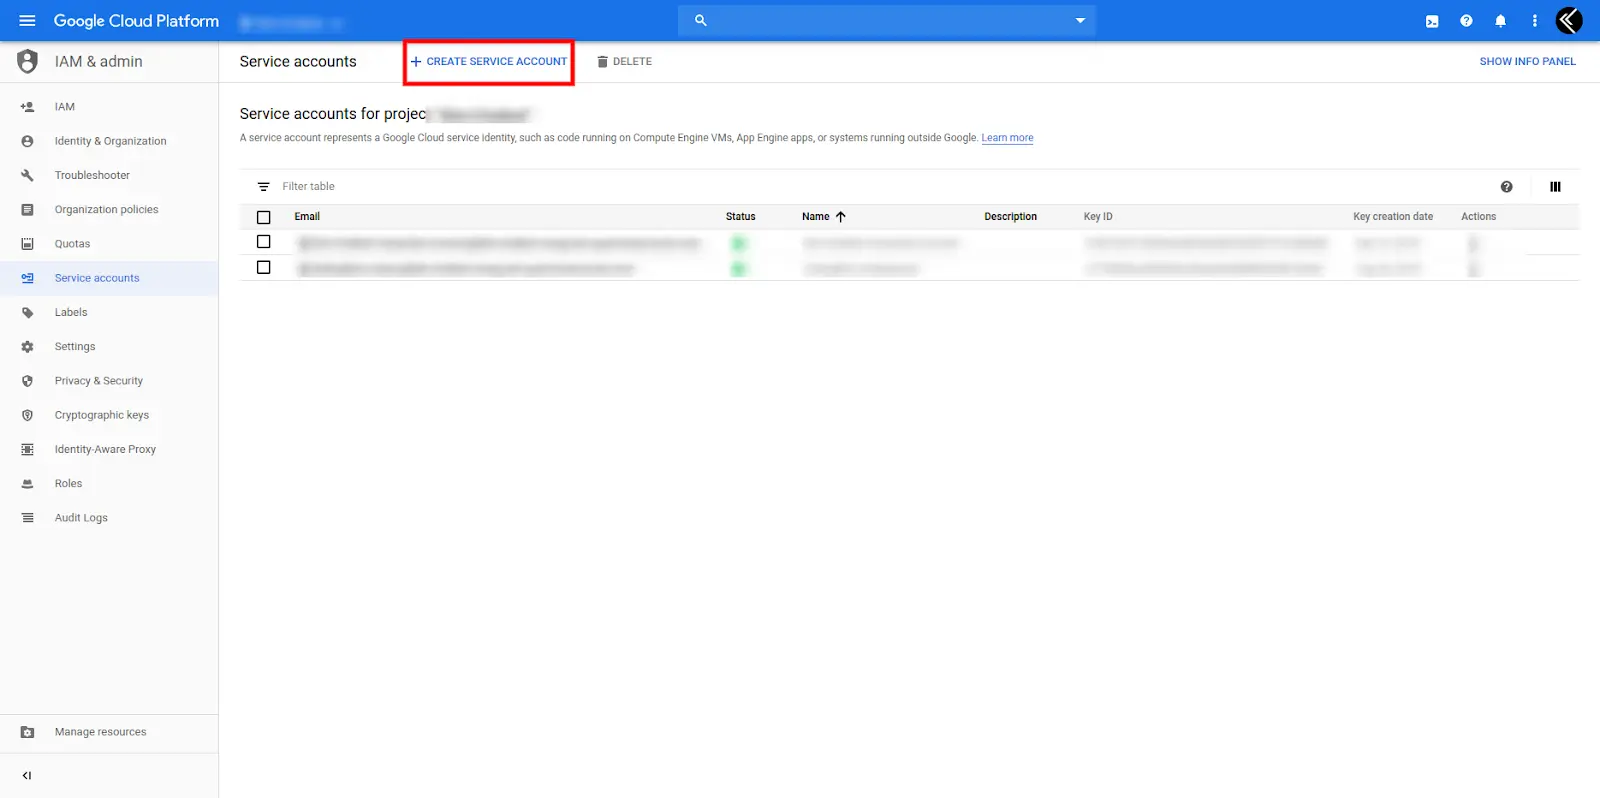The height and width of the screenshot is (798, 1600).
Task: Click the Audit Logs list icon
Action: pos(27,518)
